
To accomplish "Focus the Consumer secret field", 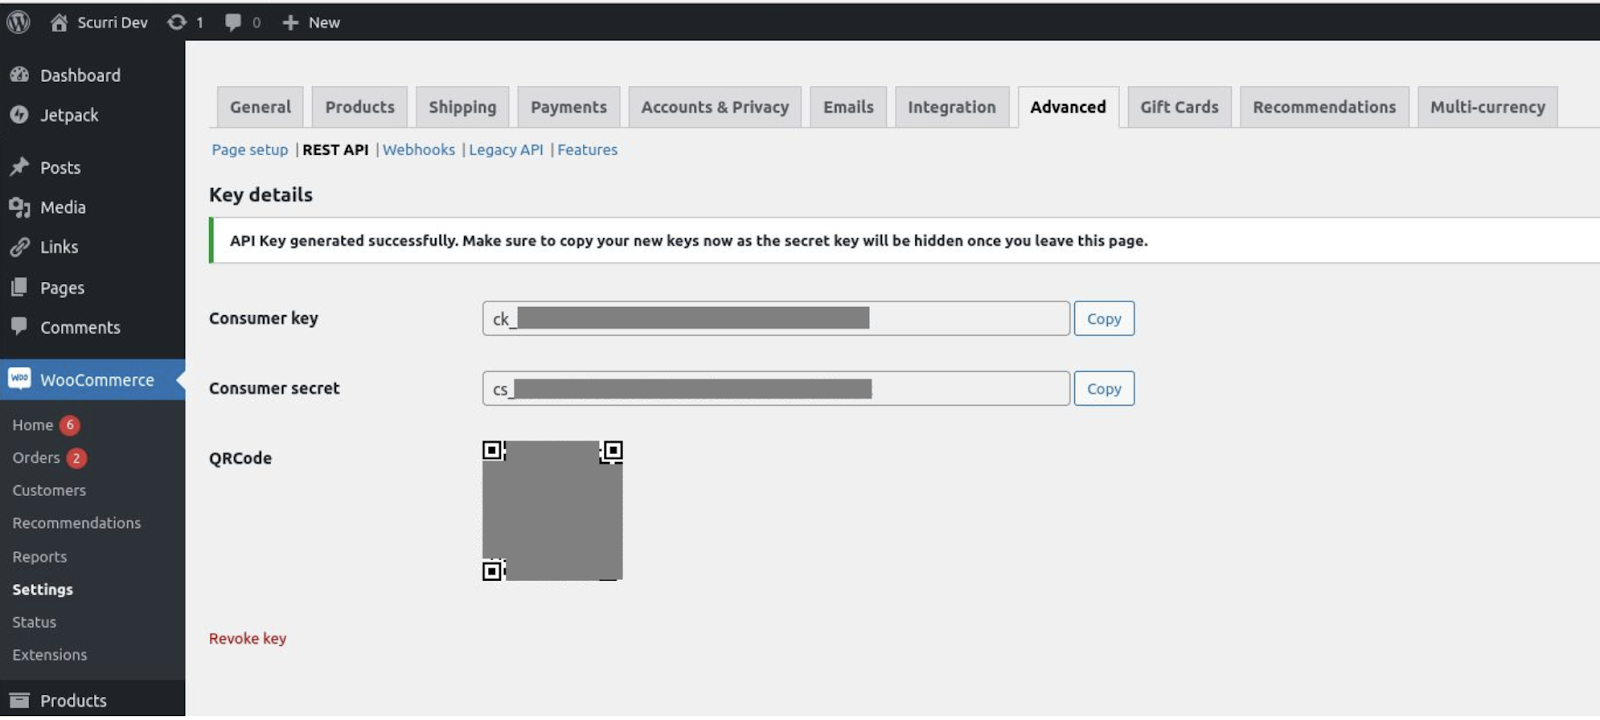I will 776,389.
